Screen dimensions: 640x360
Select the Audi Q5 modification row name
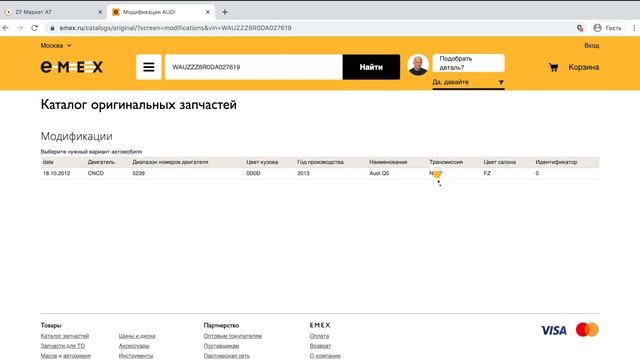pyautogui.click(x=379, y=173)
